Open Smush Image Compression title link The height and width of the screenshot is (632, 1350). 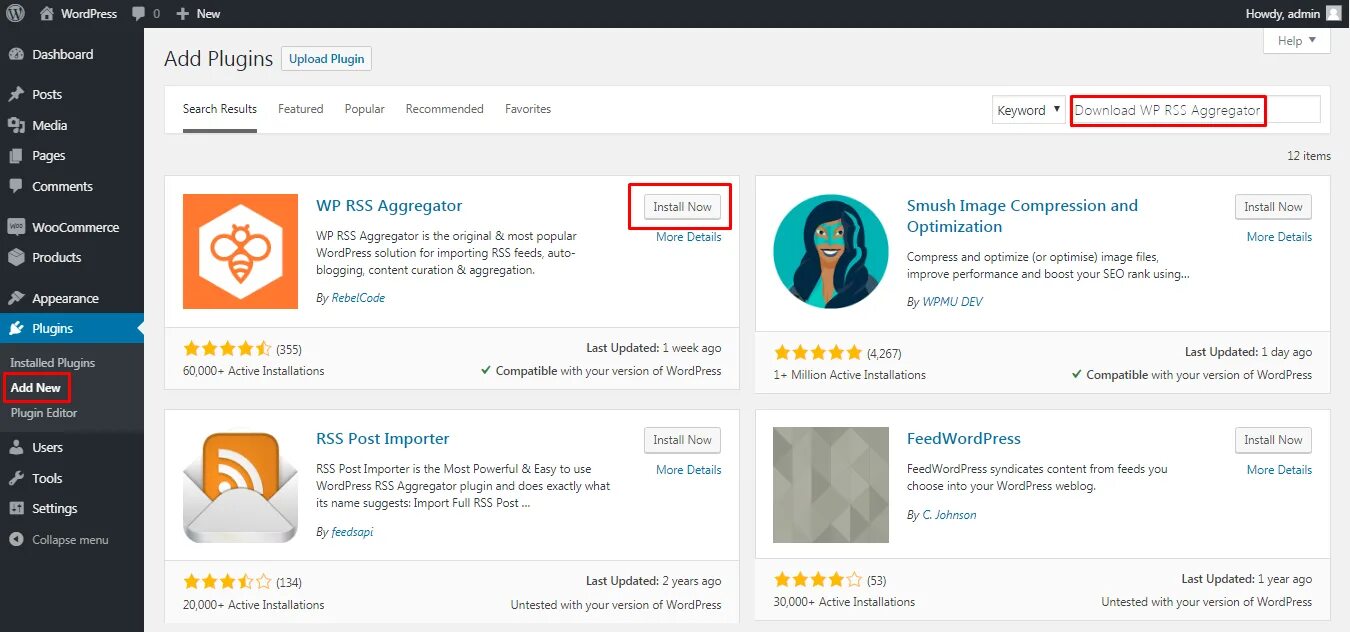(x=1022, y=216)
